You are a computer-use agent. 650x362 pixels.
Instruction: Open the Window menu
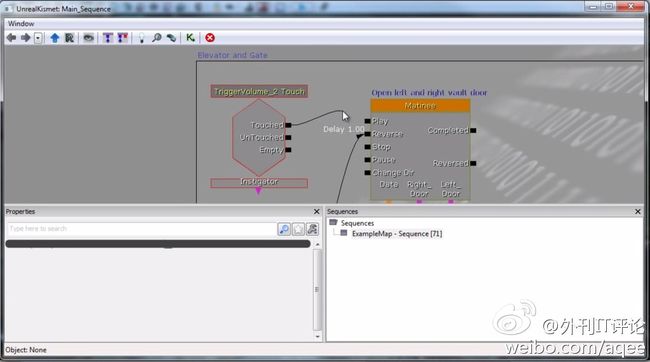click(x=21, y=24)
